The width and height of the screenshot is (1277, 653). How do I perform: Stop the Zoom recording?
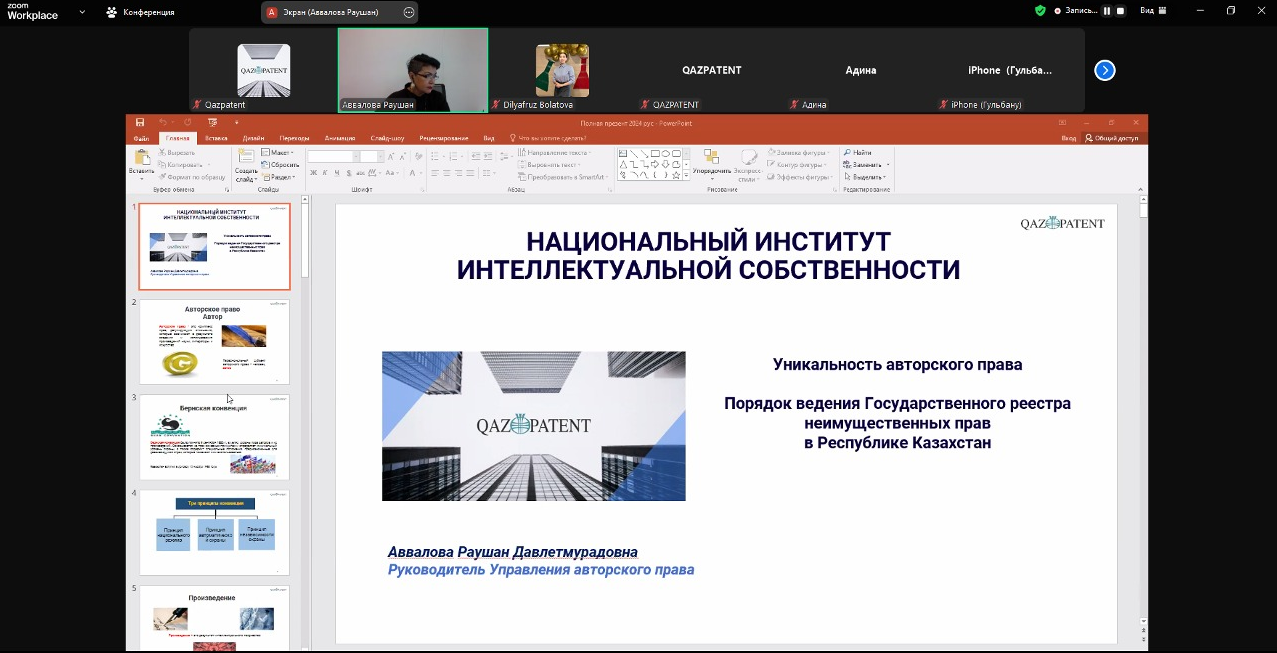tap(1120, 11)
